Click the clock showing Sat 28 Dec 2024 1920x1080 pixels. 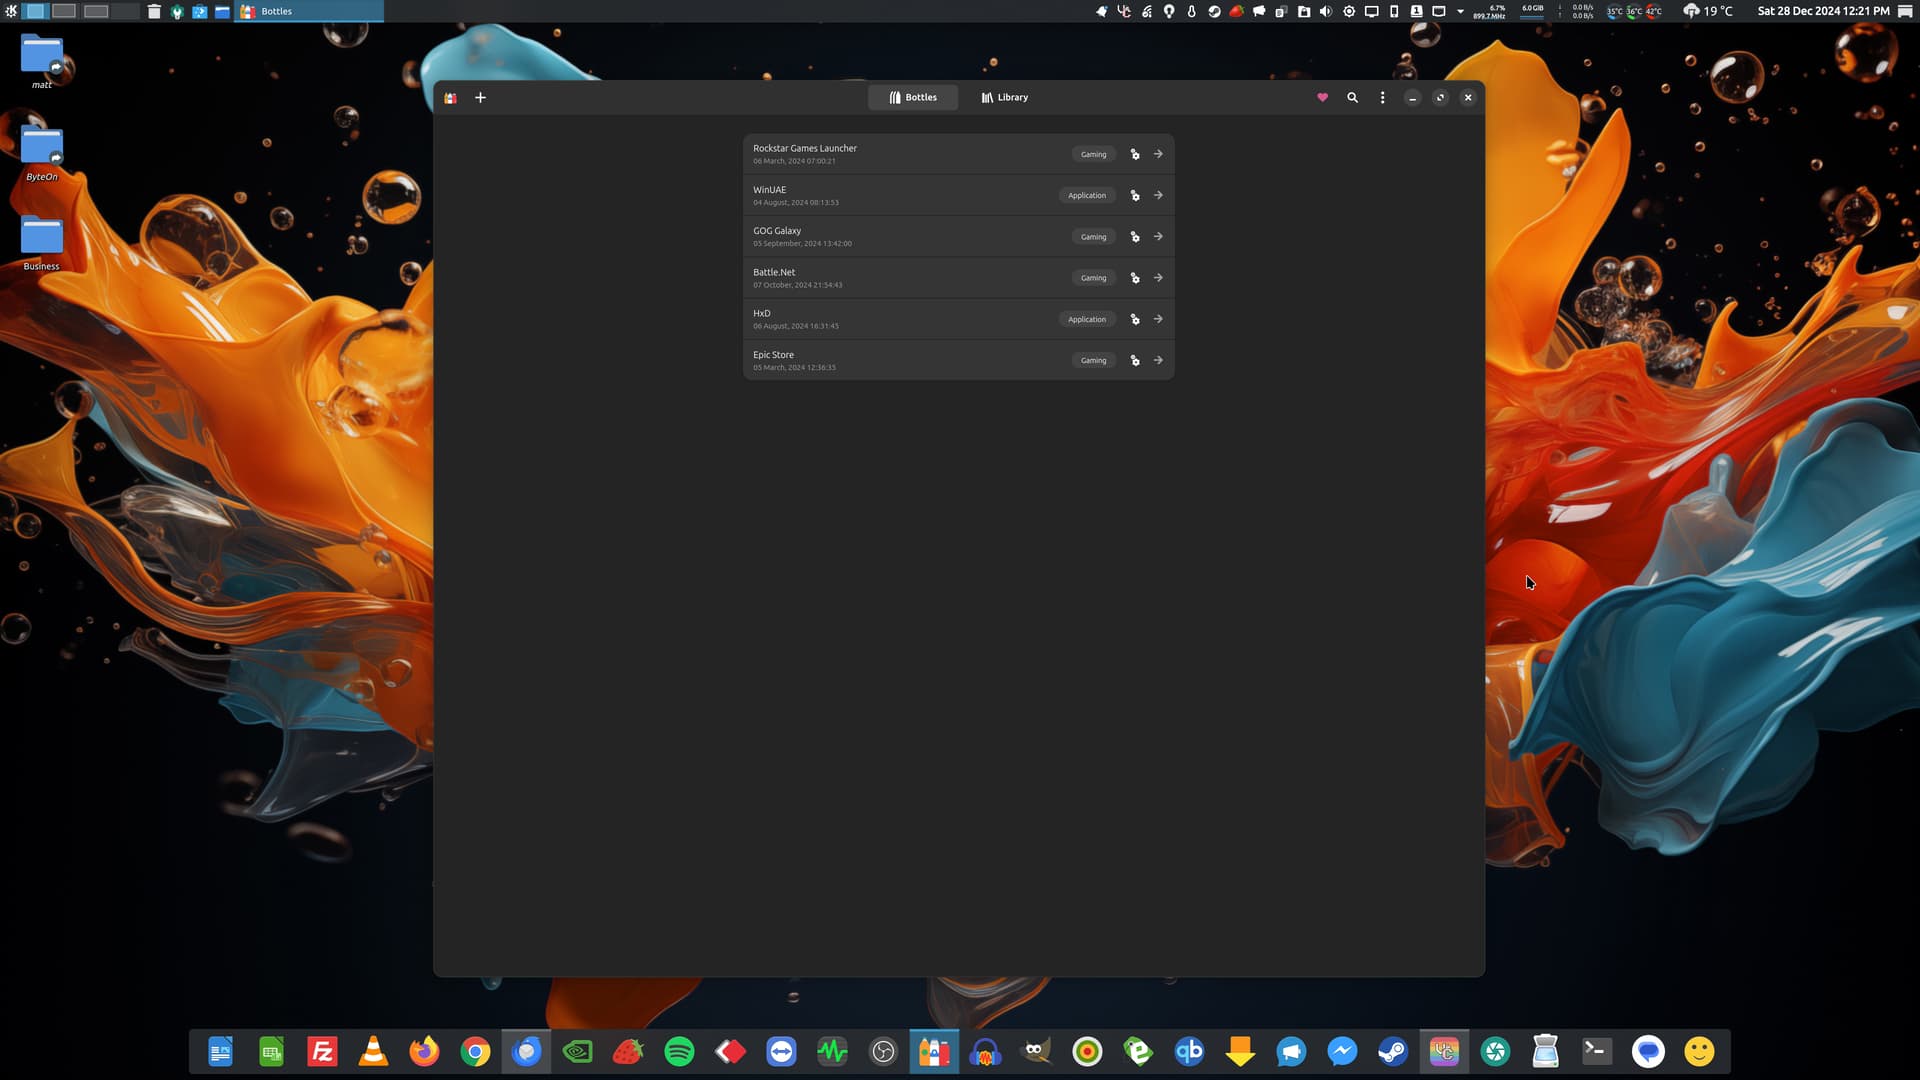tap(1823, 11)
